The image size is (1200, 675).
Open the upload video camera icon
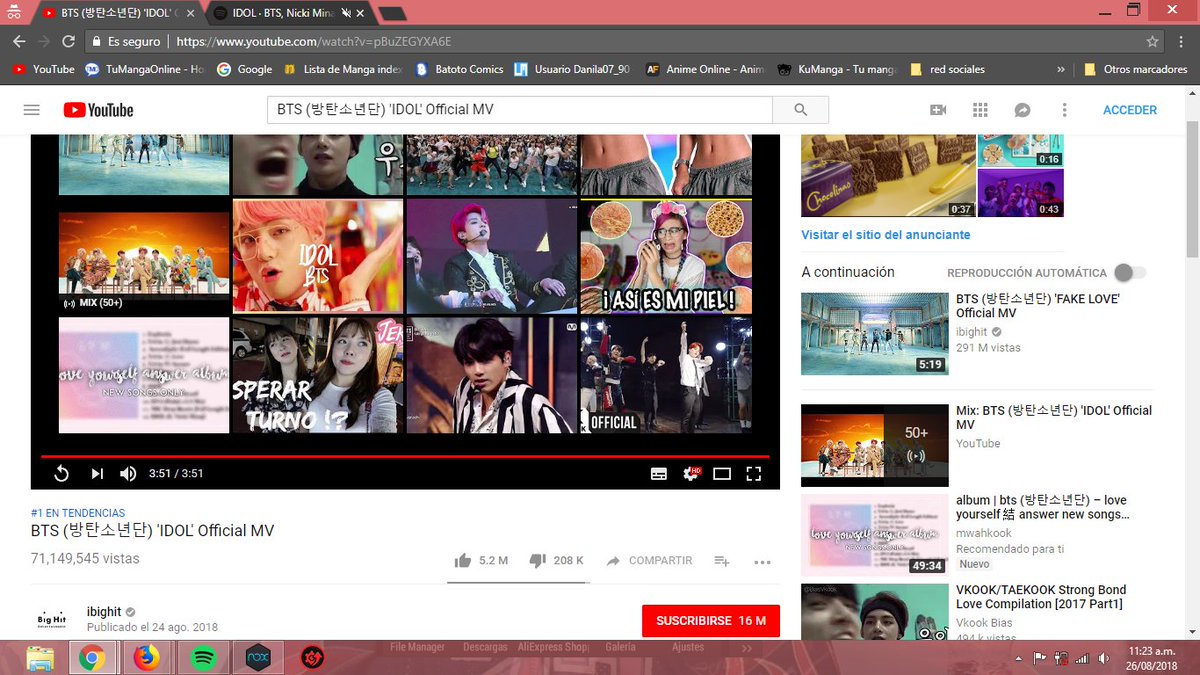click(938, 110)
